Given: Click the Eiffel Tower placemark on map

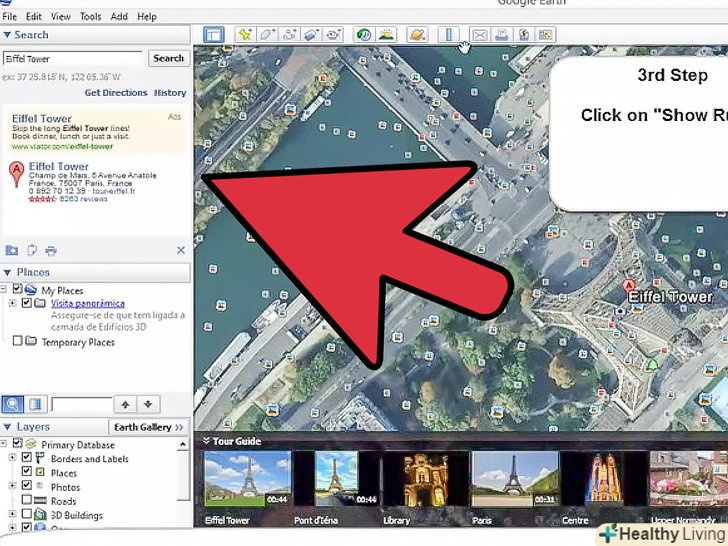Looking at the screenshot, I should (x=629, y=286).
